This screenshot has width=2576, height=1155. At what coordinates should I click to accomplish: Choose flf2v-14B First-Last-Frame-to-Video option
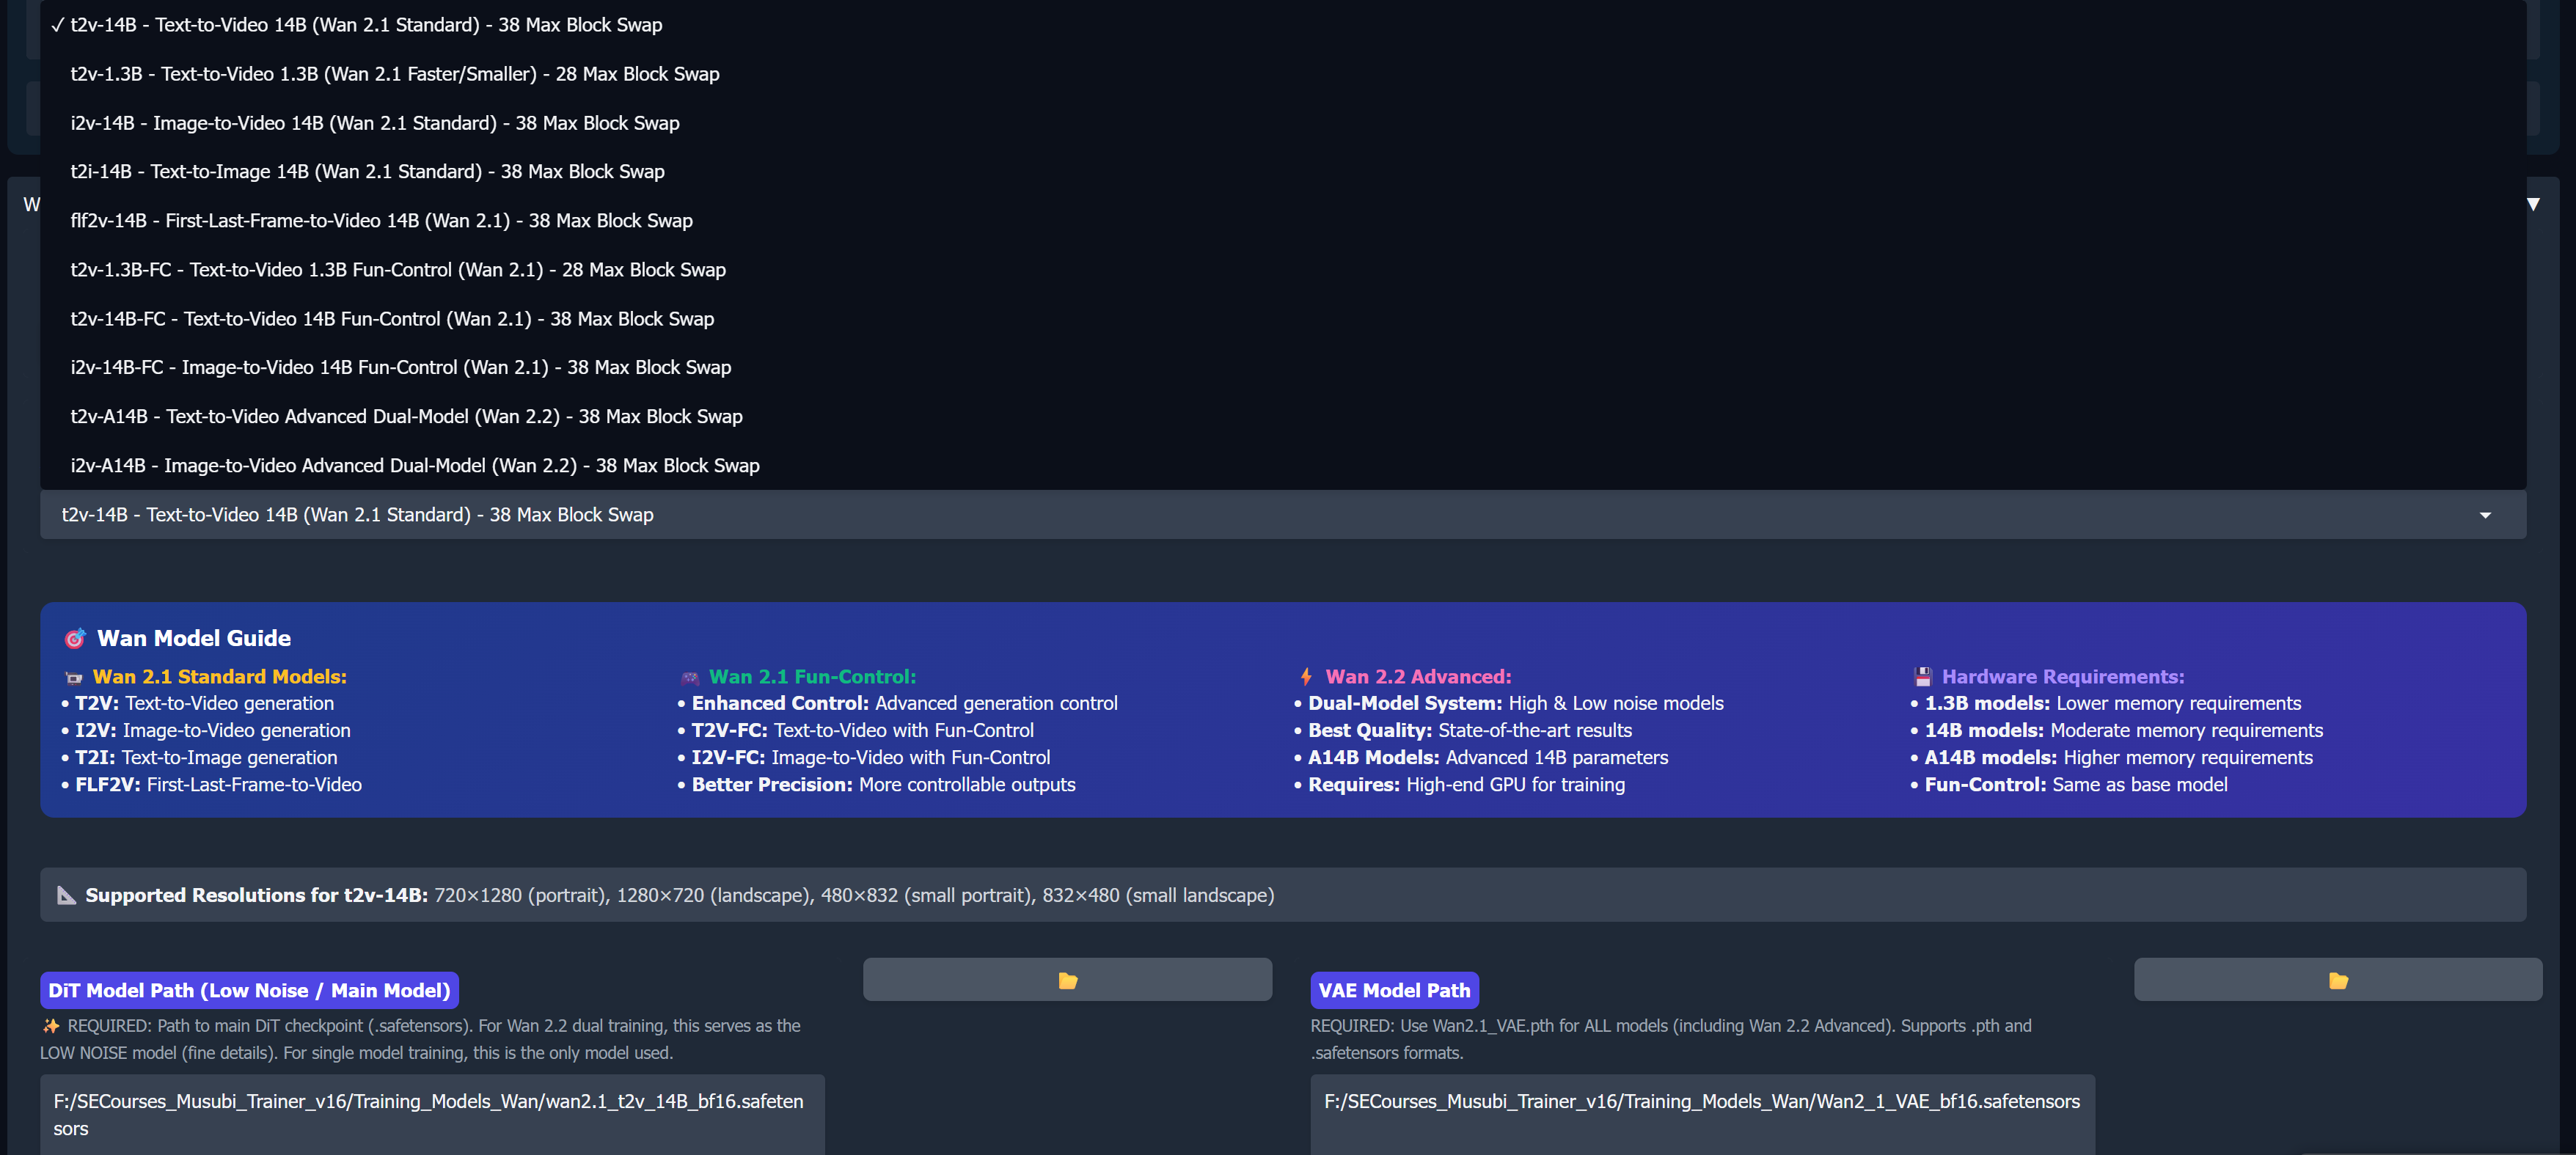(1283, 221)
